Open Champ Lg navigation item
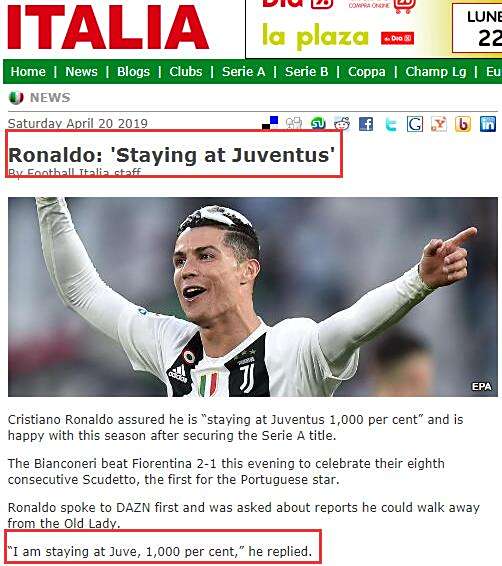Image resolution: width=502 pixels, height=566 pixels. tap(436, 71)
